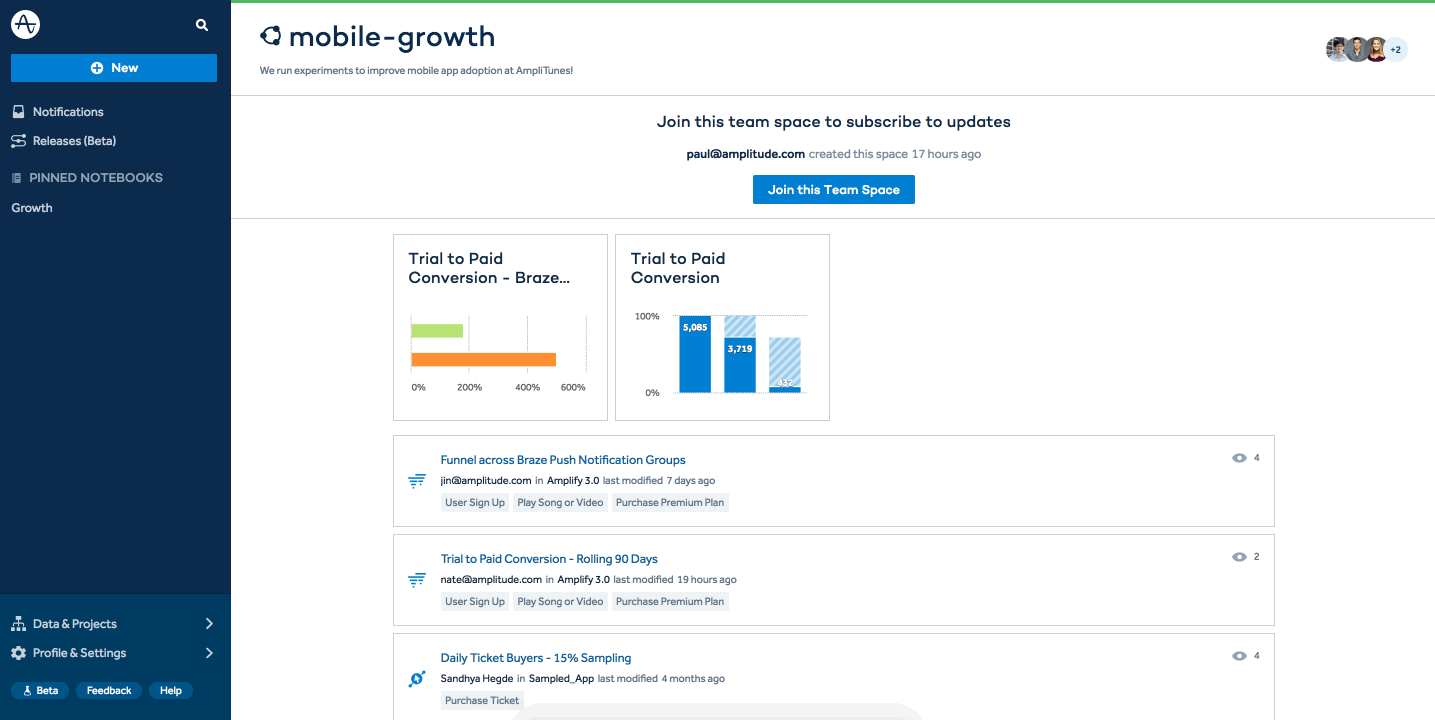
Task: Open the Trial to Paid Conversion bar chart thumbnail
Action: click(x=722, y=328)
